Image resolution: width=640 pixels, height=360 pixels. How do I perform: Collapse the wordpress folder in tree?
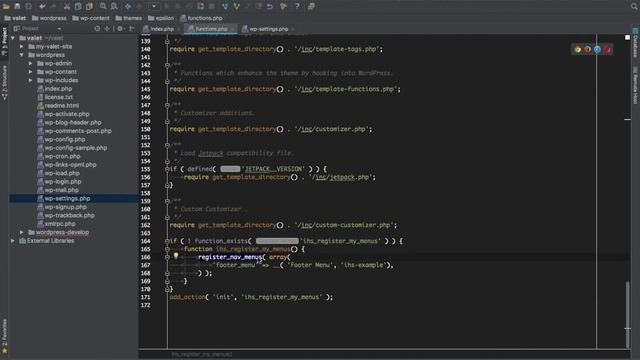22,55
